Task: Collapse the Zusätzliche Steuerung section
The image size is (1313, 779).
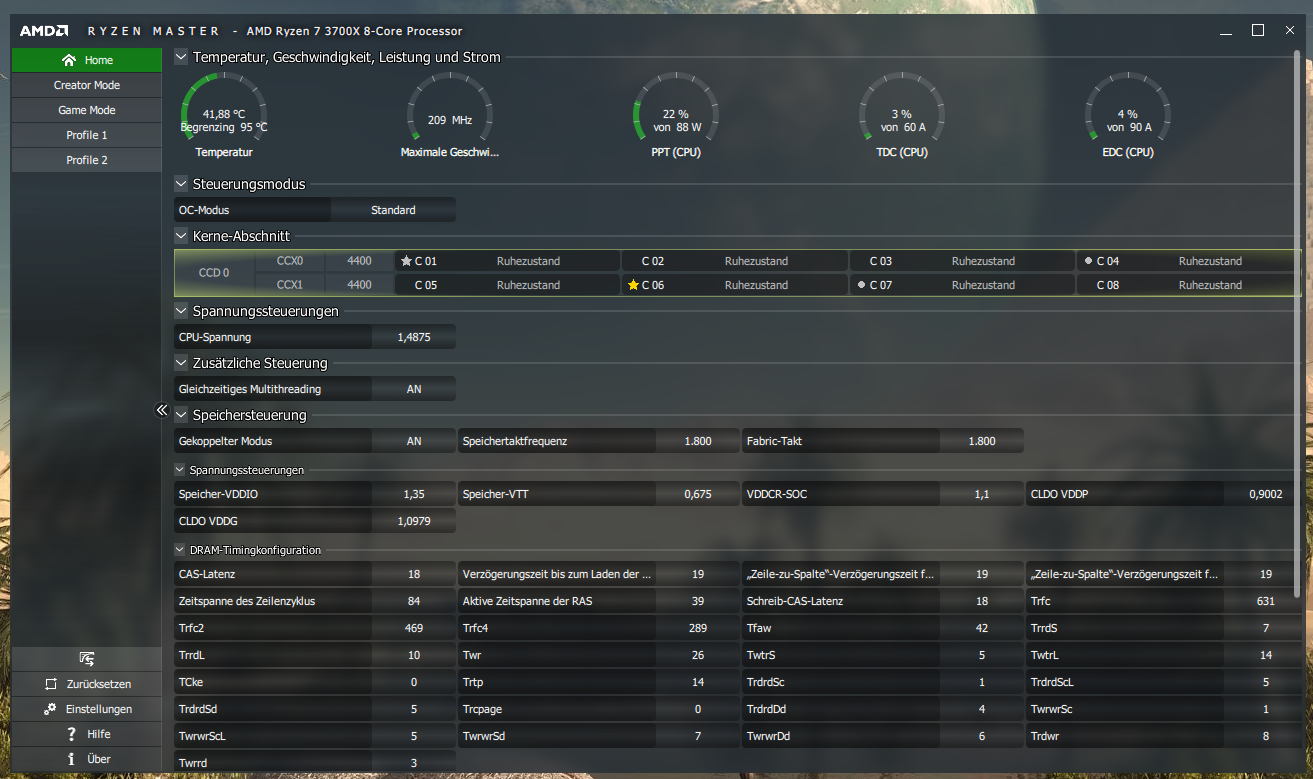Action: [x=181, y=363]
